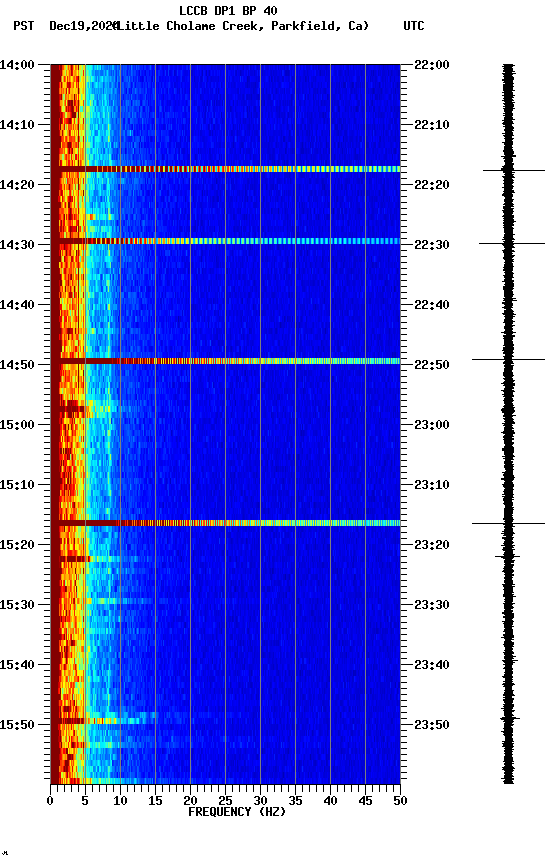Click the broadband spectrogram band at 14:30
The width and height of the screenshot is (552, 864).
(225, 241)
